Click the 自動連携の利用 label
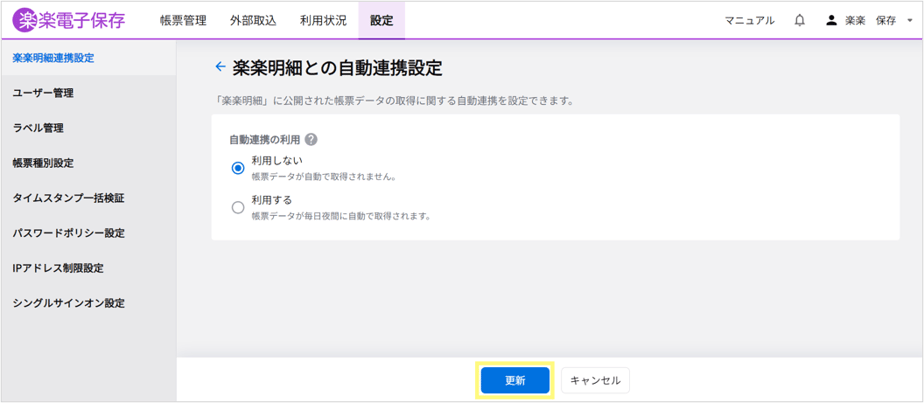 coord(265,140)
